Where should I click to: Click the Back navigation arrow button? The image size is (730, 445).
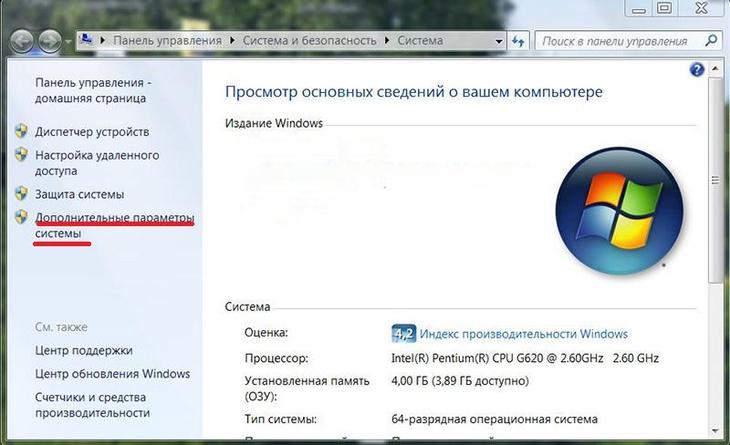[22, 41]
